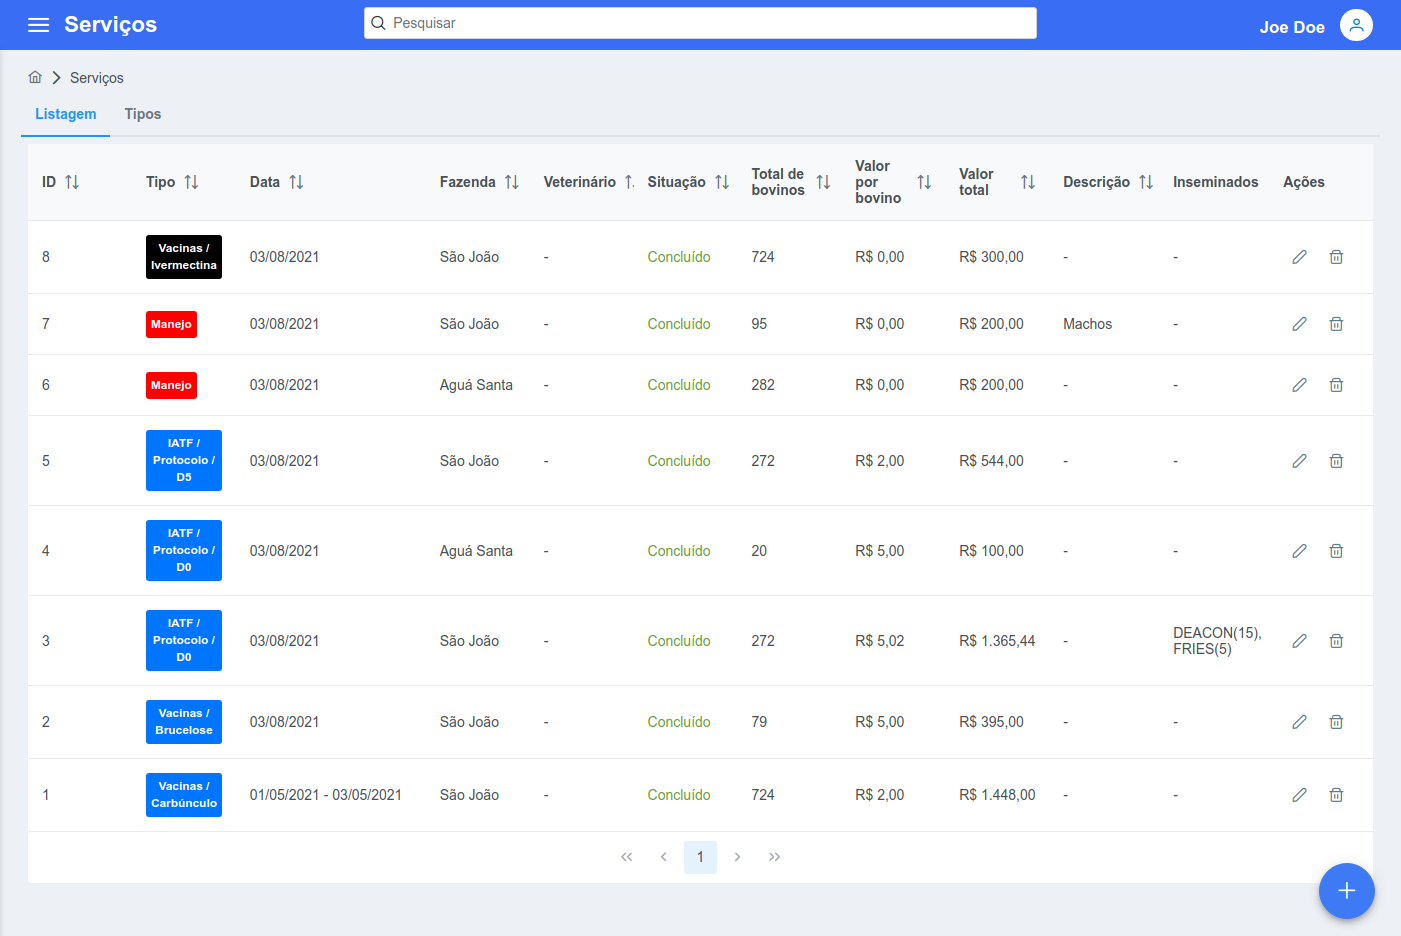Click Aguá Santa in row 6
Screen dimensions: 1401x936
[476, 385]
